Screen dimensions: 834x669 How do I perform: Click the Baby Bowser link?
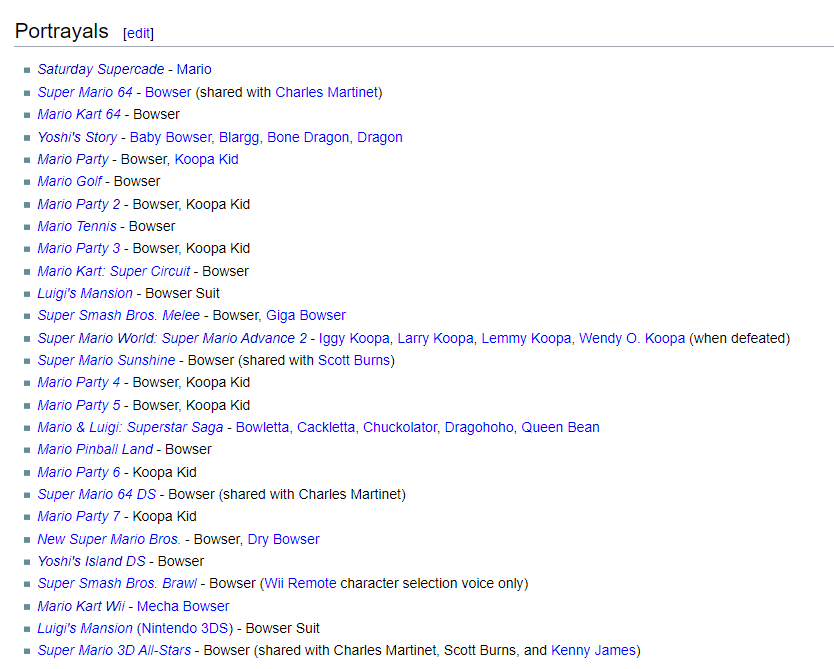click(170, 137)
